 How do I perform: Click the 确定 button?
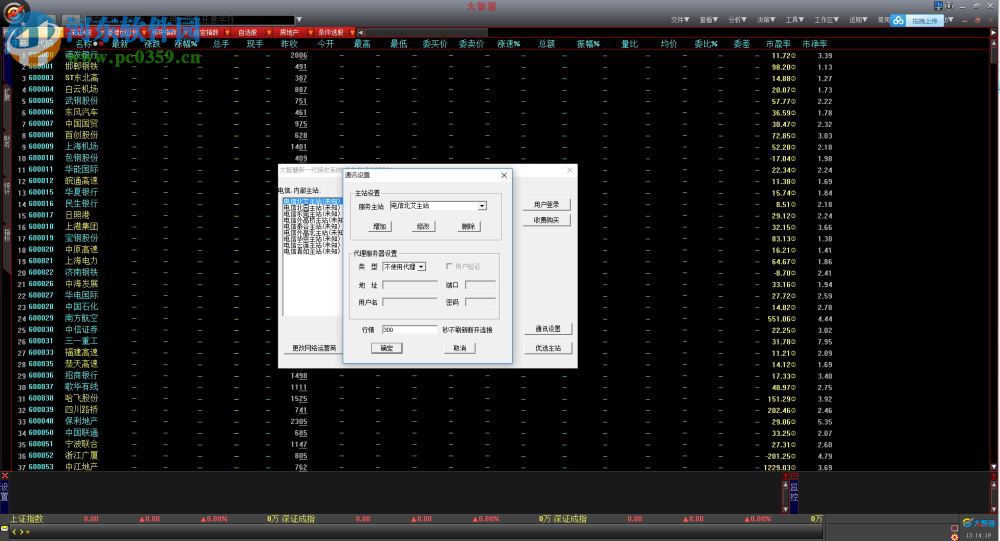(386, 348)
